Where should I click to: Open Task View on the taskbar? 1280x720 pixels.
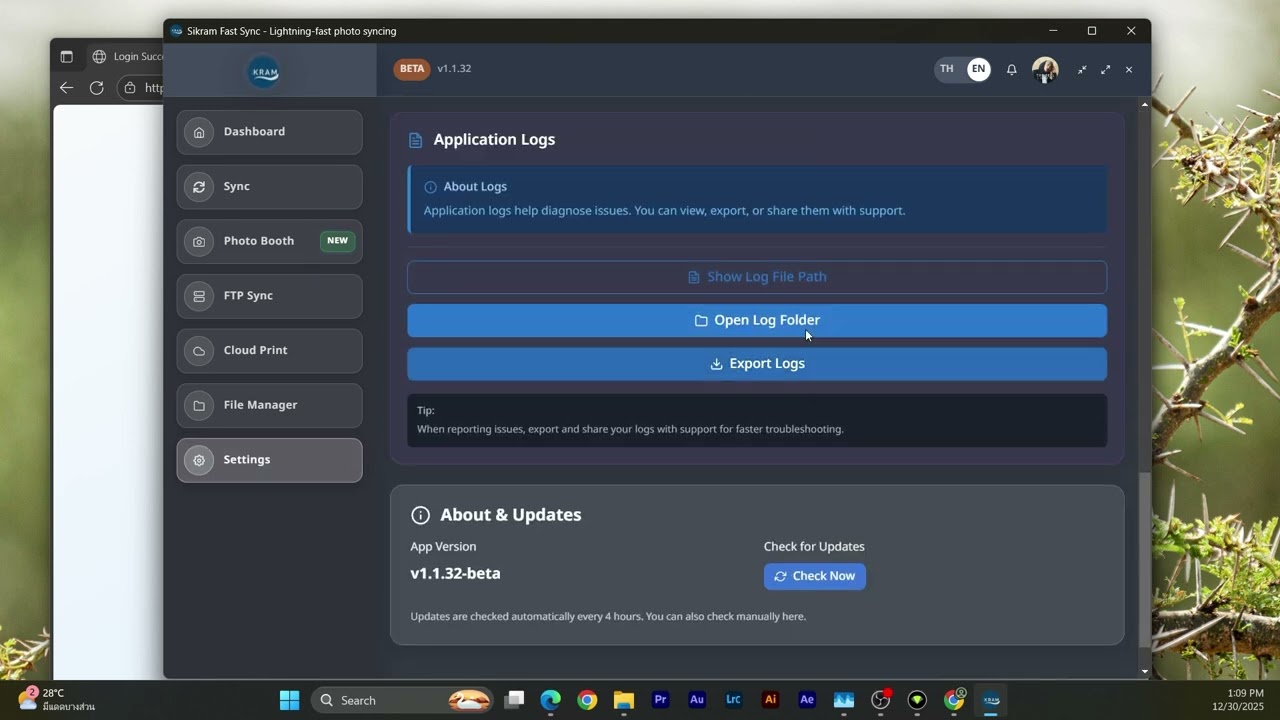point(514,700)
